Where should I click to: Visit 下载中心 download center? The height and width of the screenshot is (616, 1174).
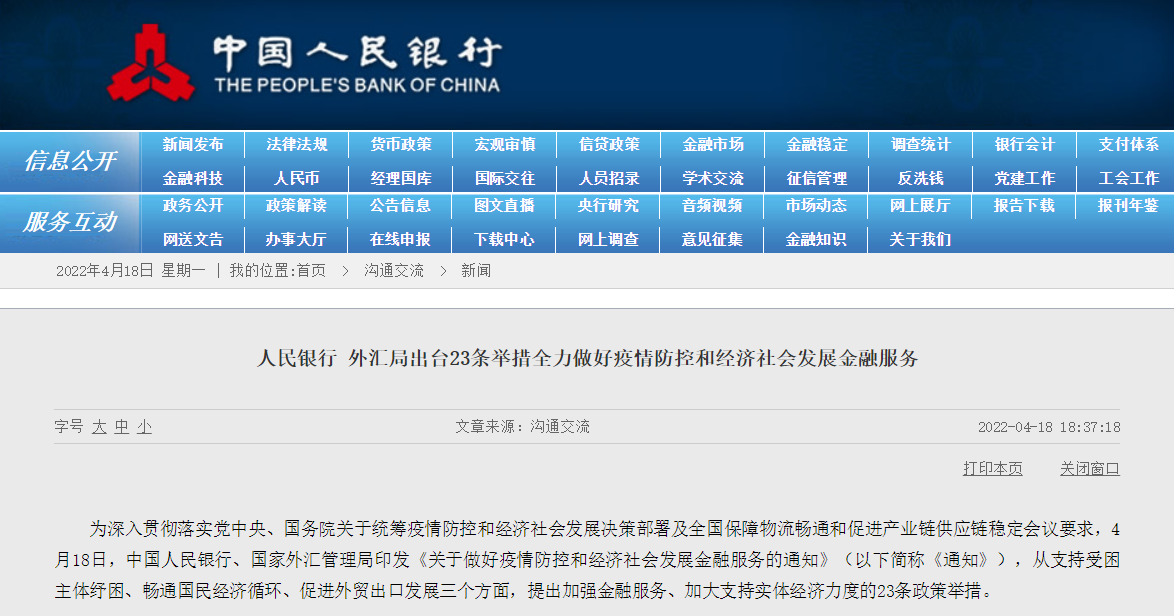coord(505,240)
